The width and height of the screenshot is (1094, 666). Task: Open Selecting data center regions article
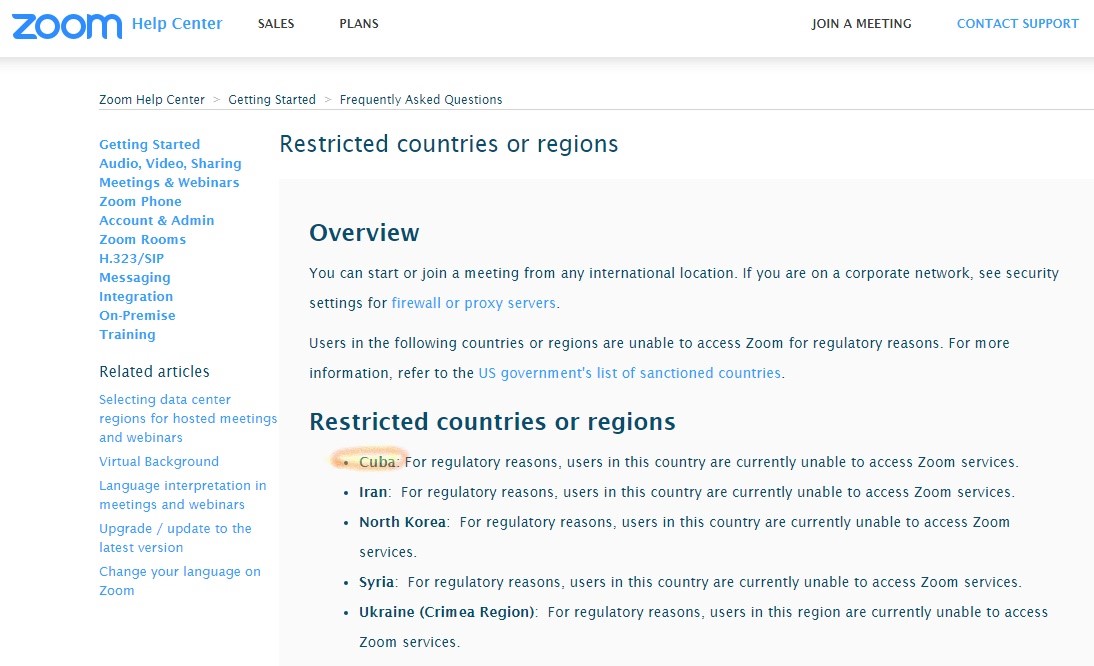[x=188, y=418]
